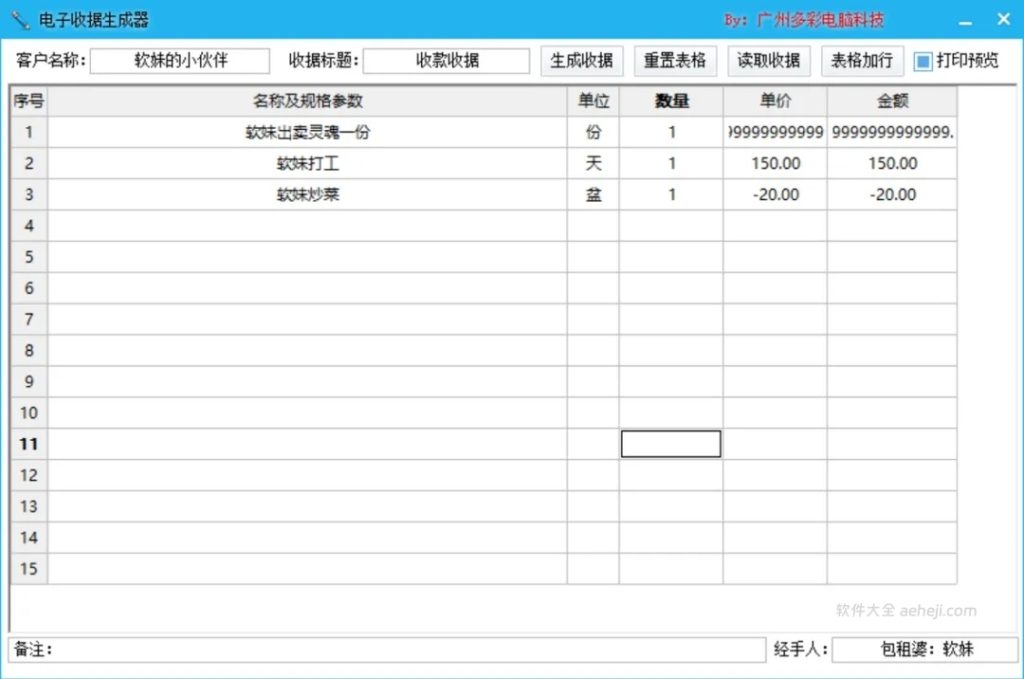
Task: Click the 数量 column header
Action: [671, 100]
